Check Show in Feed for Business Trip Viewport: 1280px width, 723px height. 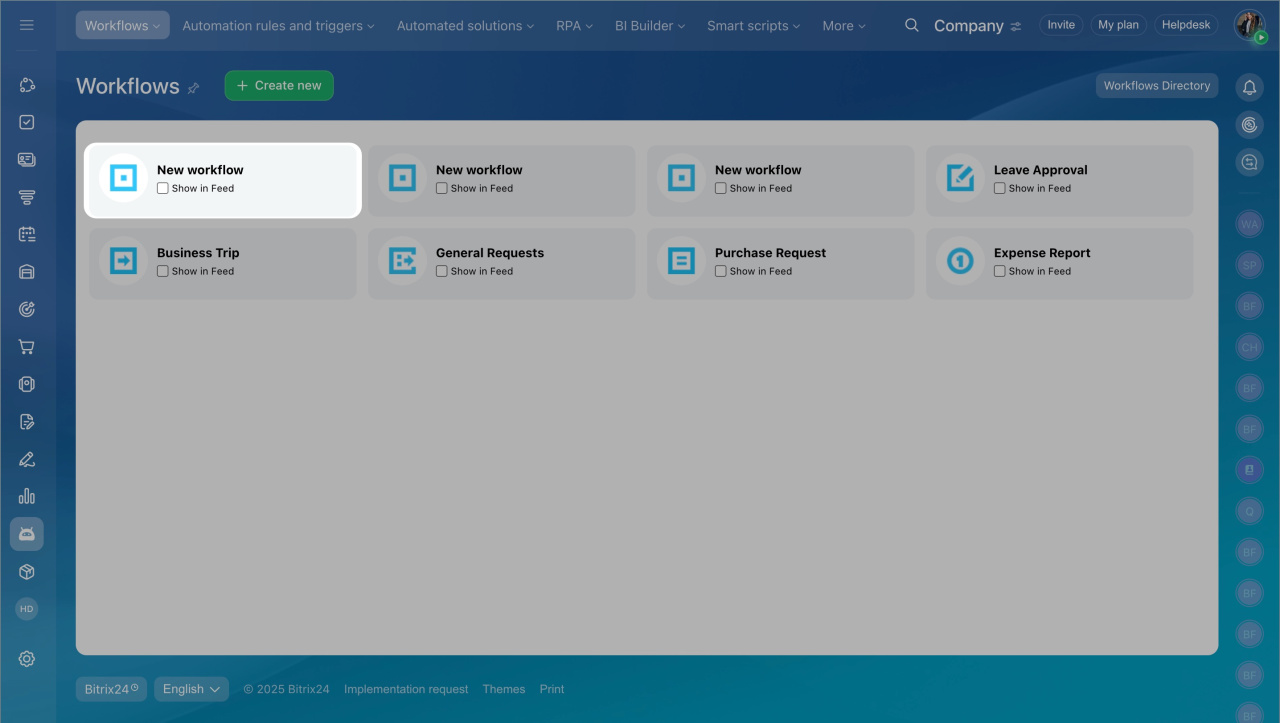163,271
